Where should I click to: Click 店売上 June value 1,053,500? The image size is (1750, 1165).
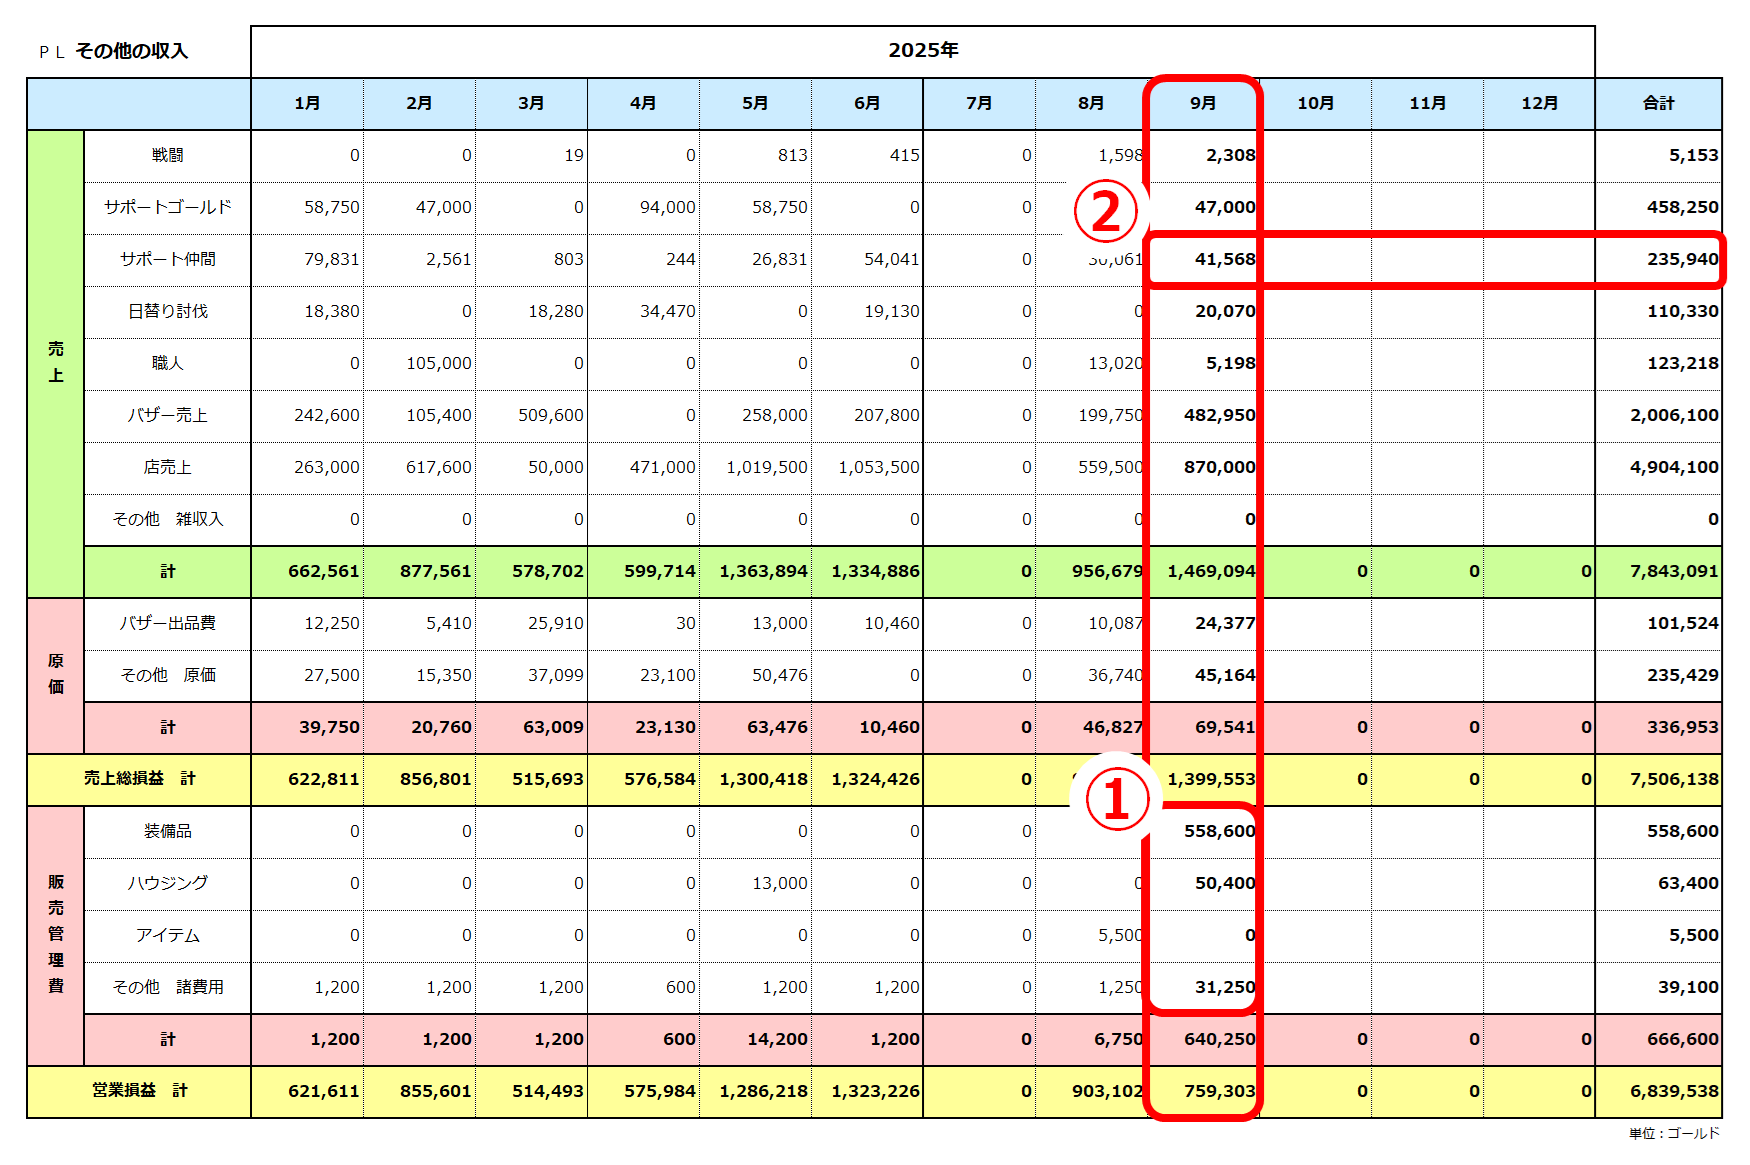click(x=878, y=467)
